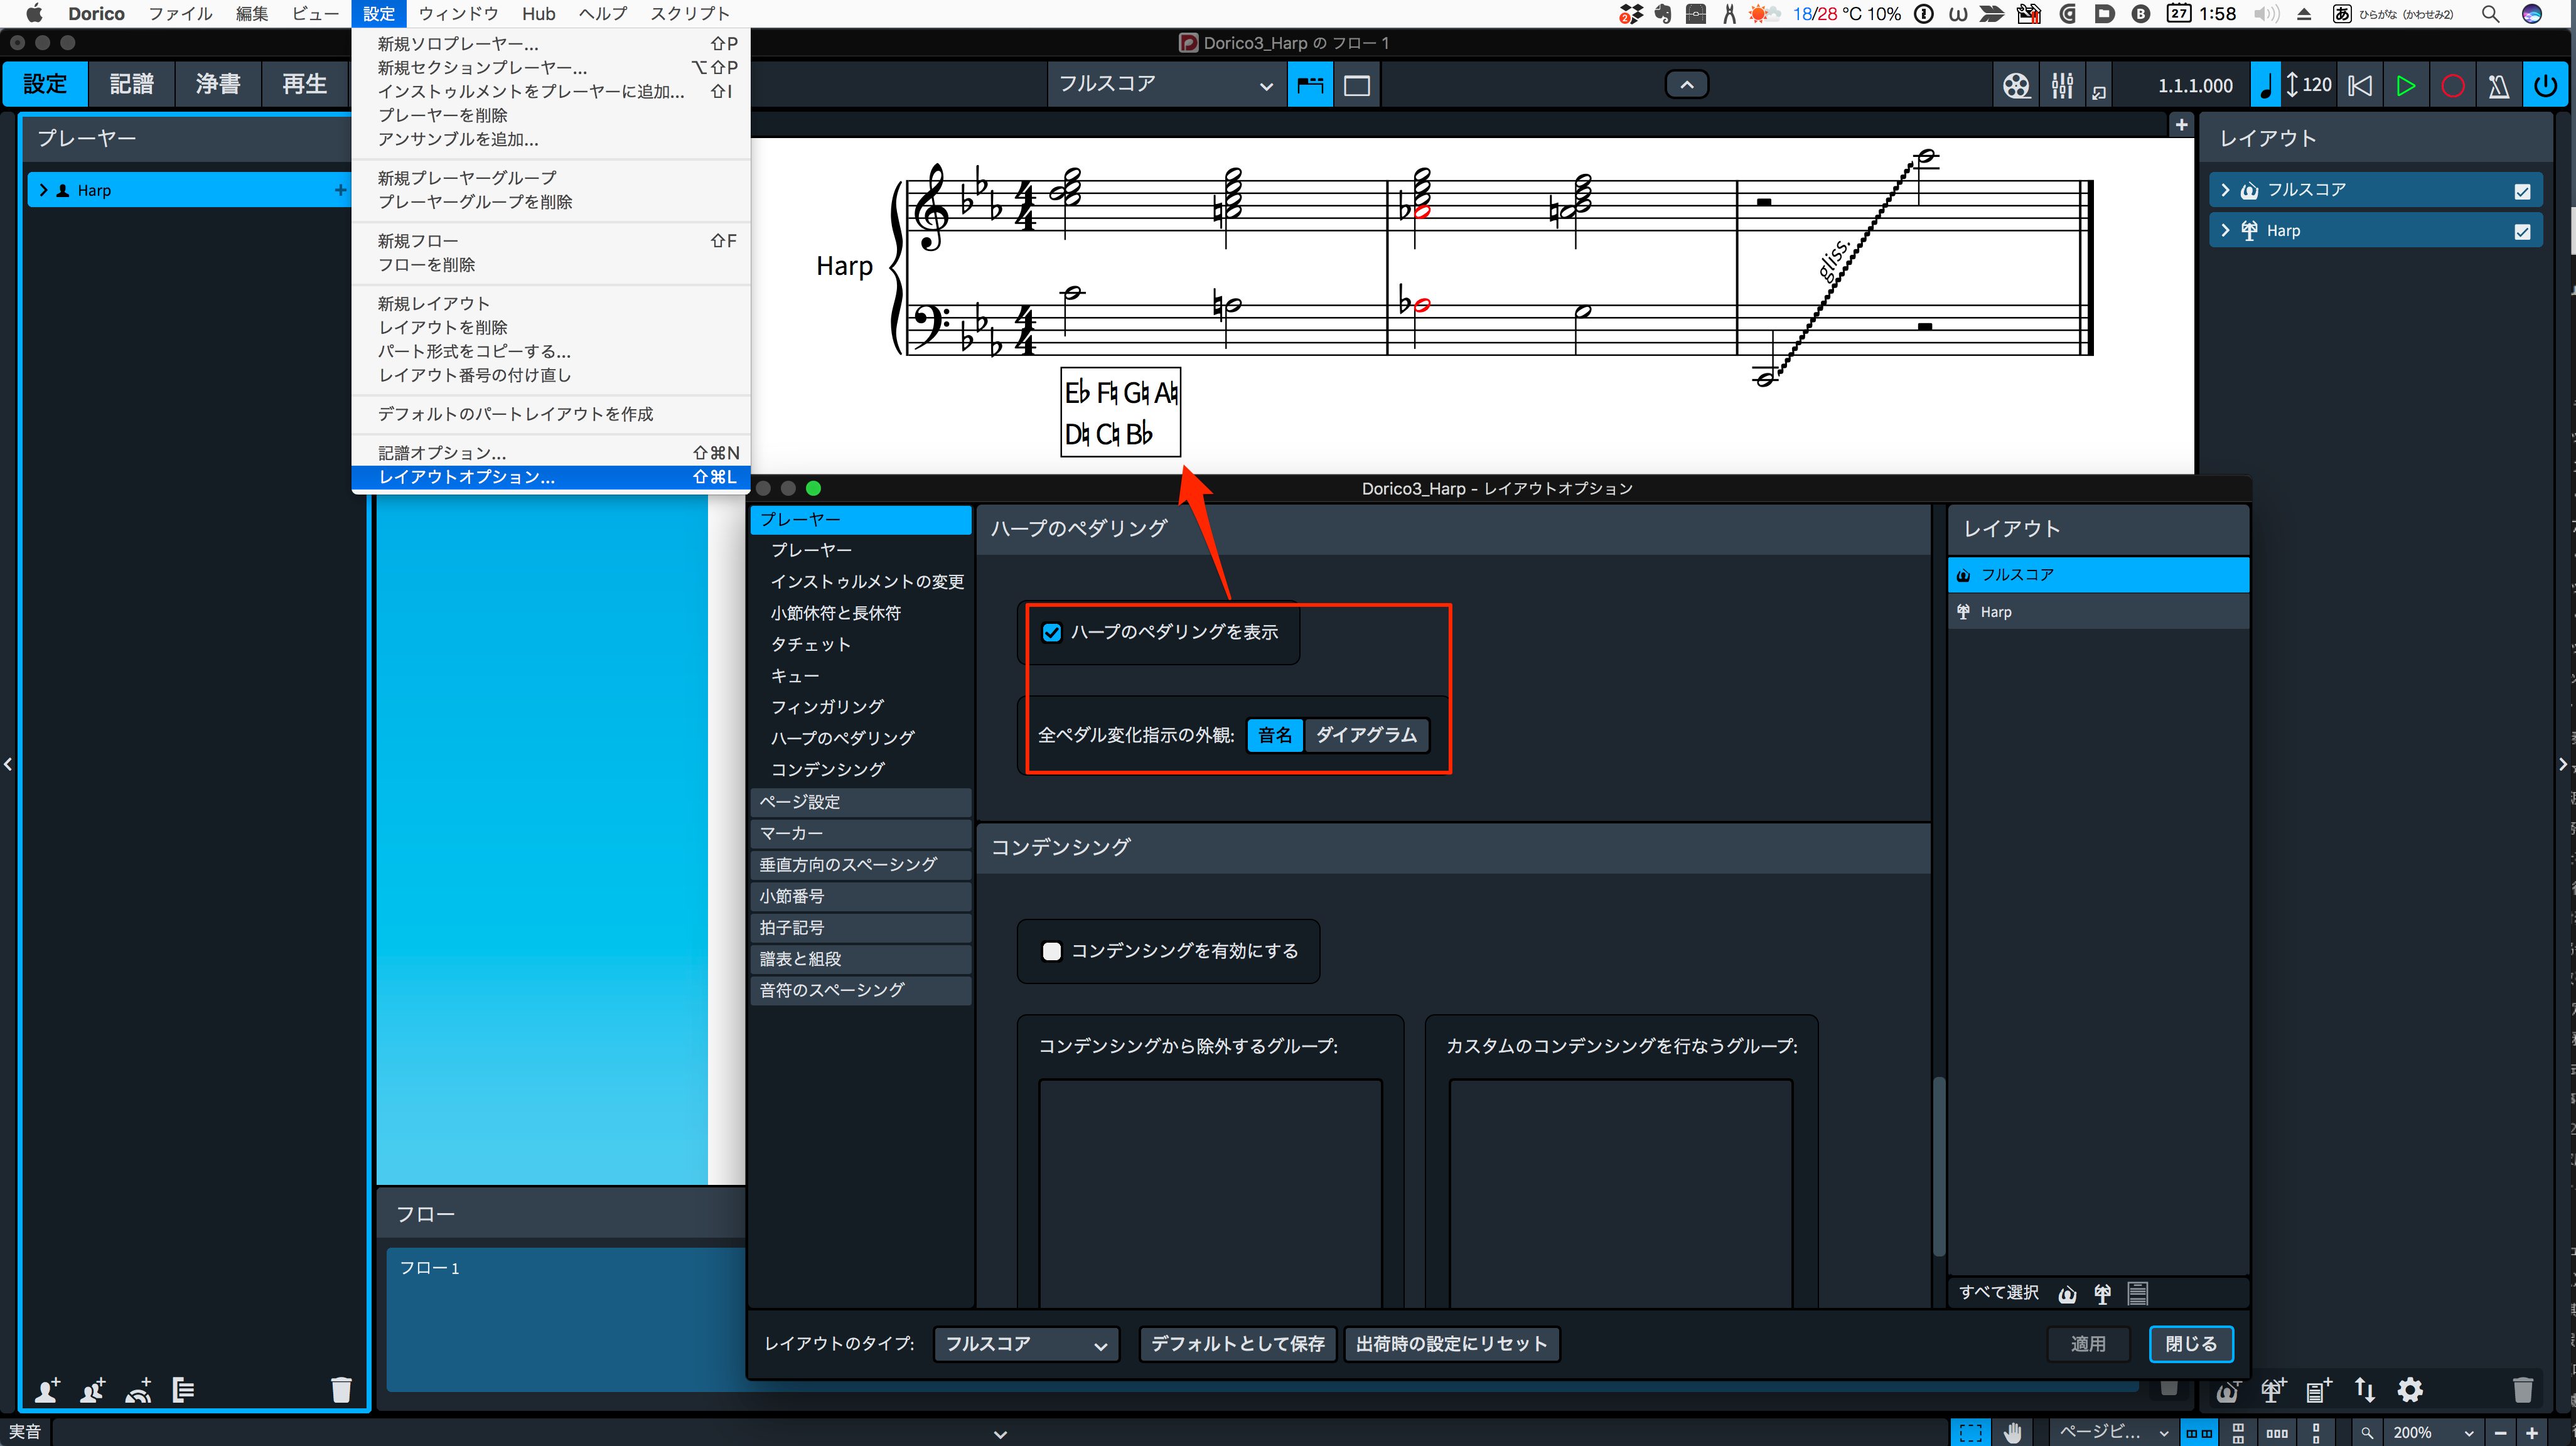Expand Harp layout in Layouts panel

[2225, 231]
